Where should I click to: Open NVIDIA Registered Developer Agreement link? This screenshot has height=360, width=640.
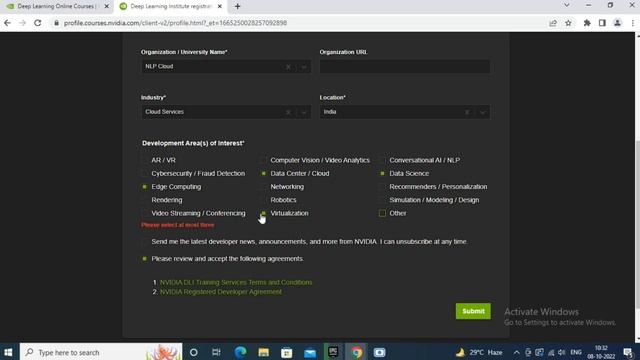(221, 292)
